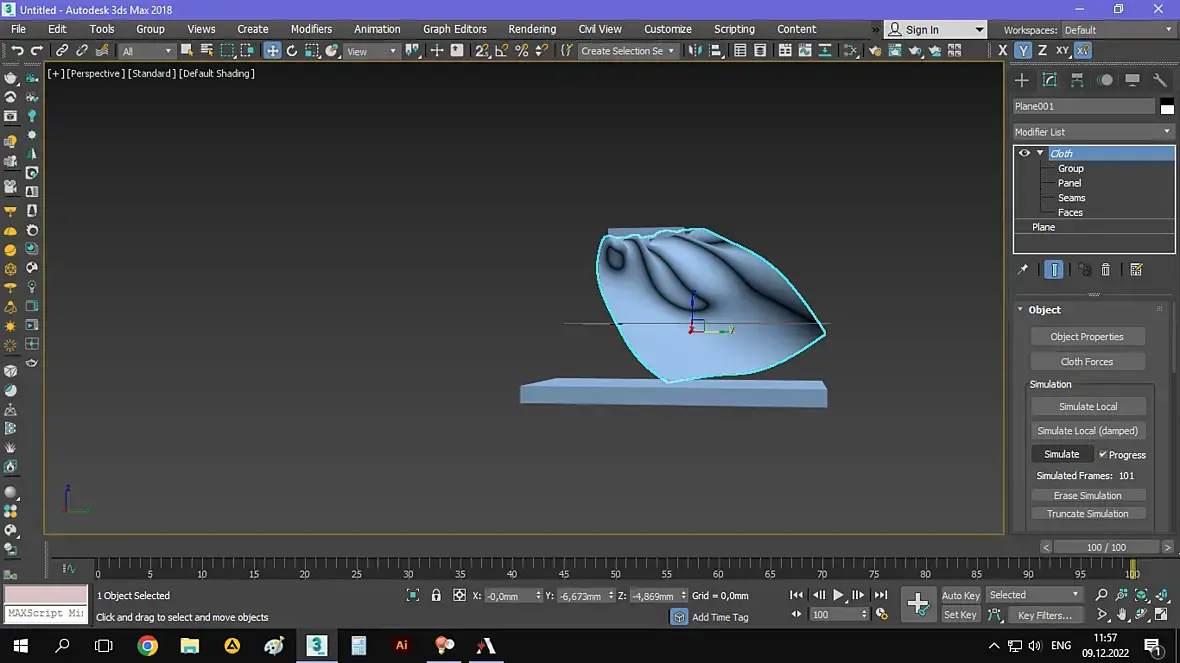Click the Simulate Local button
The image size is (1180, 663).
click(1088, 407)
